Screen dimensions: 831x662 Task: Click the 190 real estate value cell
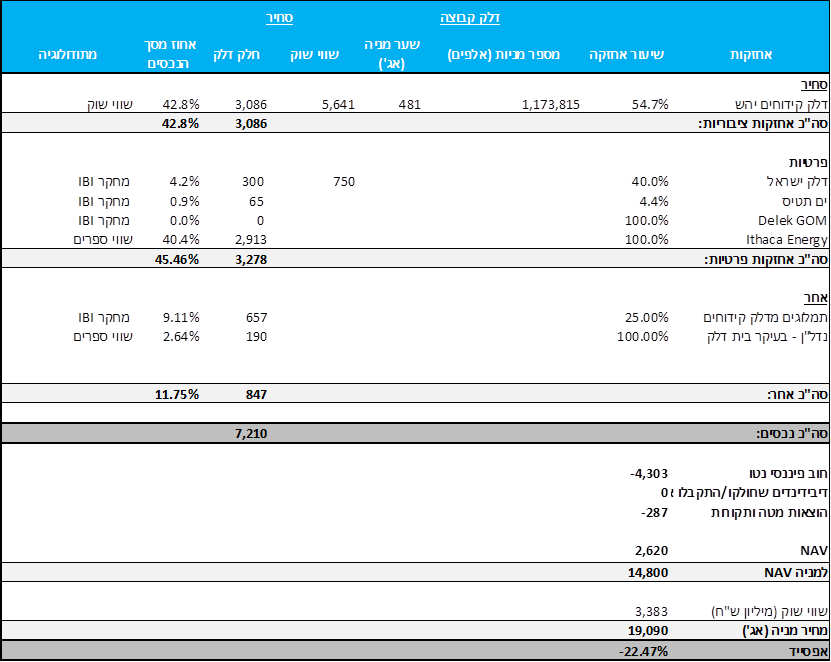pos(257,337)
